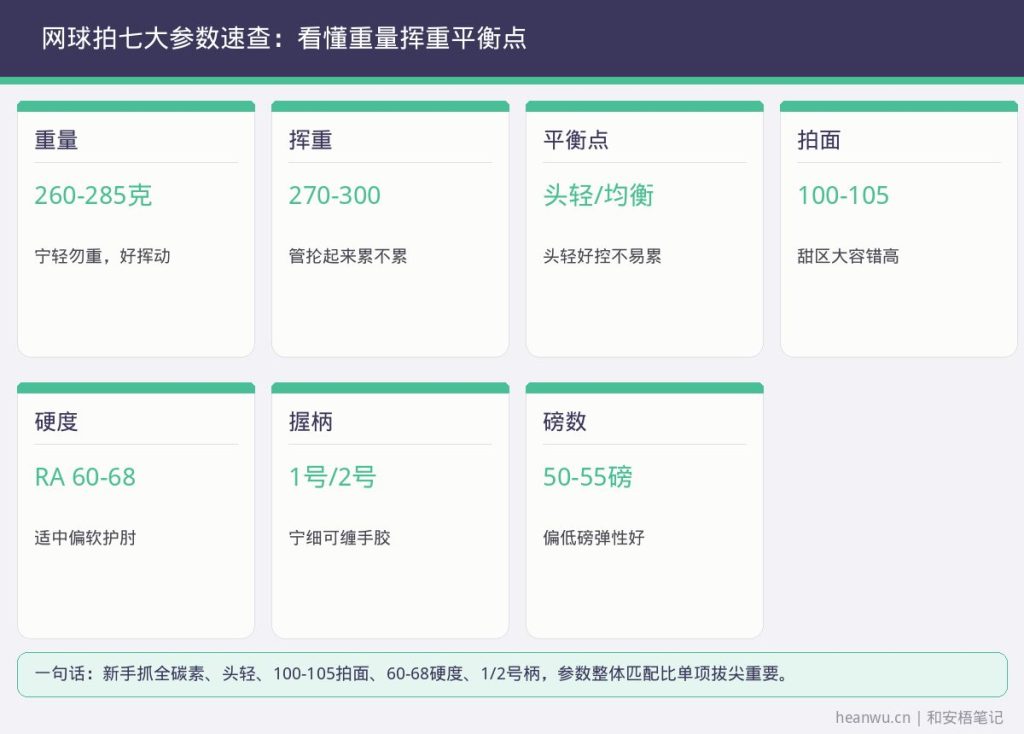1024x734 pixels.
Task: Click the note 管抡起来累不累
Action: point(347,256)
